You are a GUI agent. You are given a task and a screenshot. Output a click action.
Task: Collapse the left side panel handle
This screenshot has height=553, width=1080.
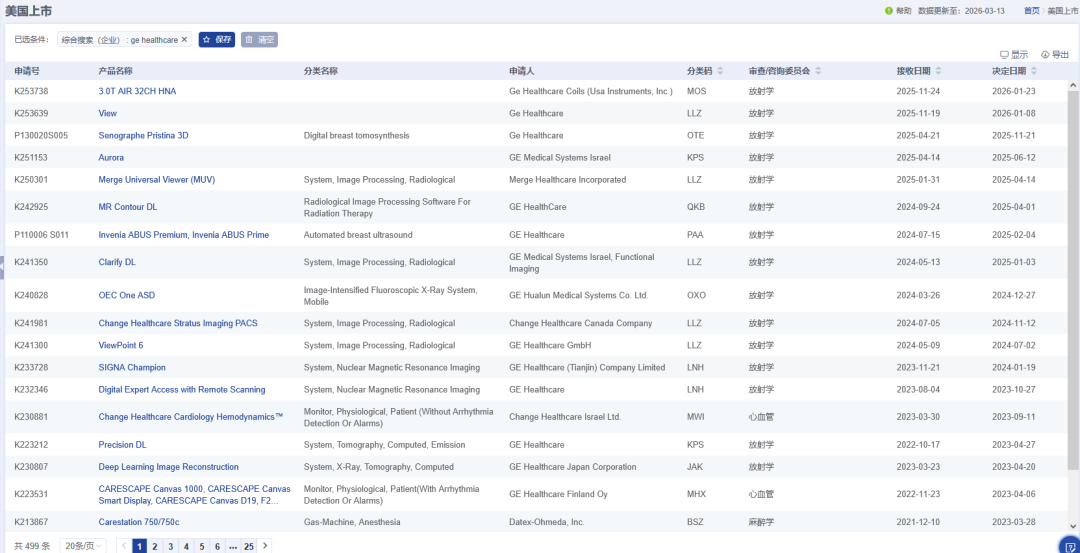coord(2,261)
